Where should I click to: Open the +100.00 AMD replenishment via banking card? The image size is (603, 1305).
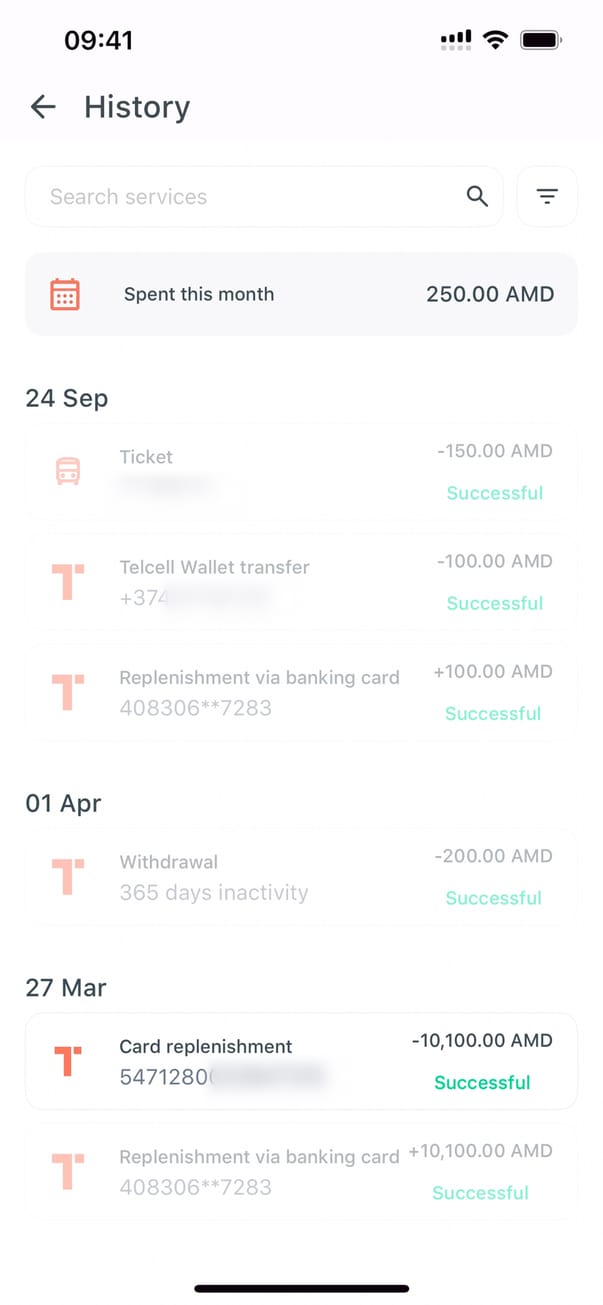click(300, 692)
